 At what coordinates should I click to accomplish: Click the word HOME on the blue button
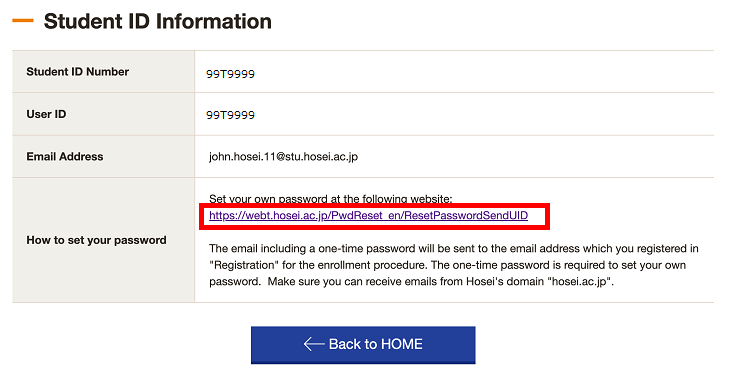tap(399, 344)
